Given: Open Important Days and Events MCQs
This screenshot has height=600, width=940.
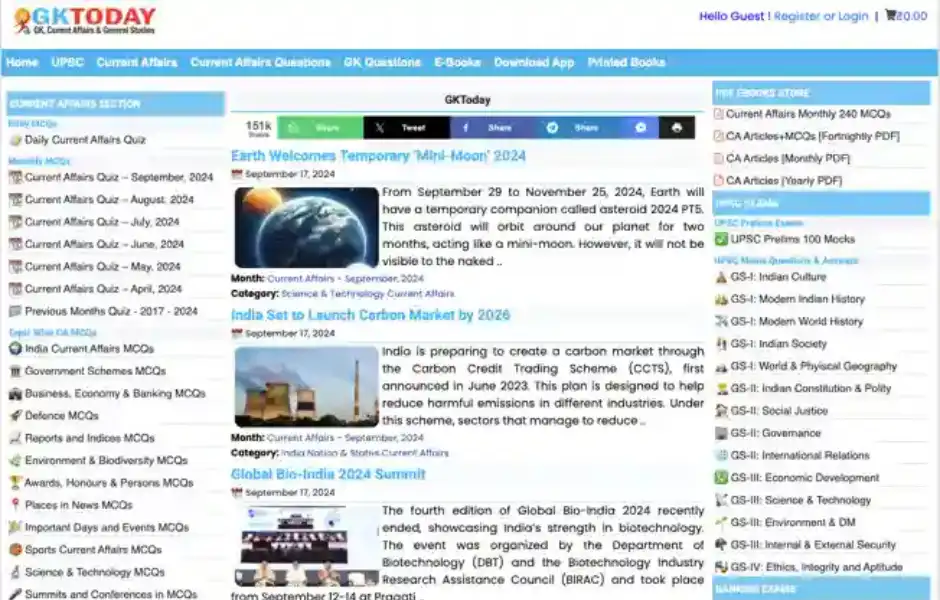Looking at the screenshot, I should point(107,527).
